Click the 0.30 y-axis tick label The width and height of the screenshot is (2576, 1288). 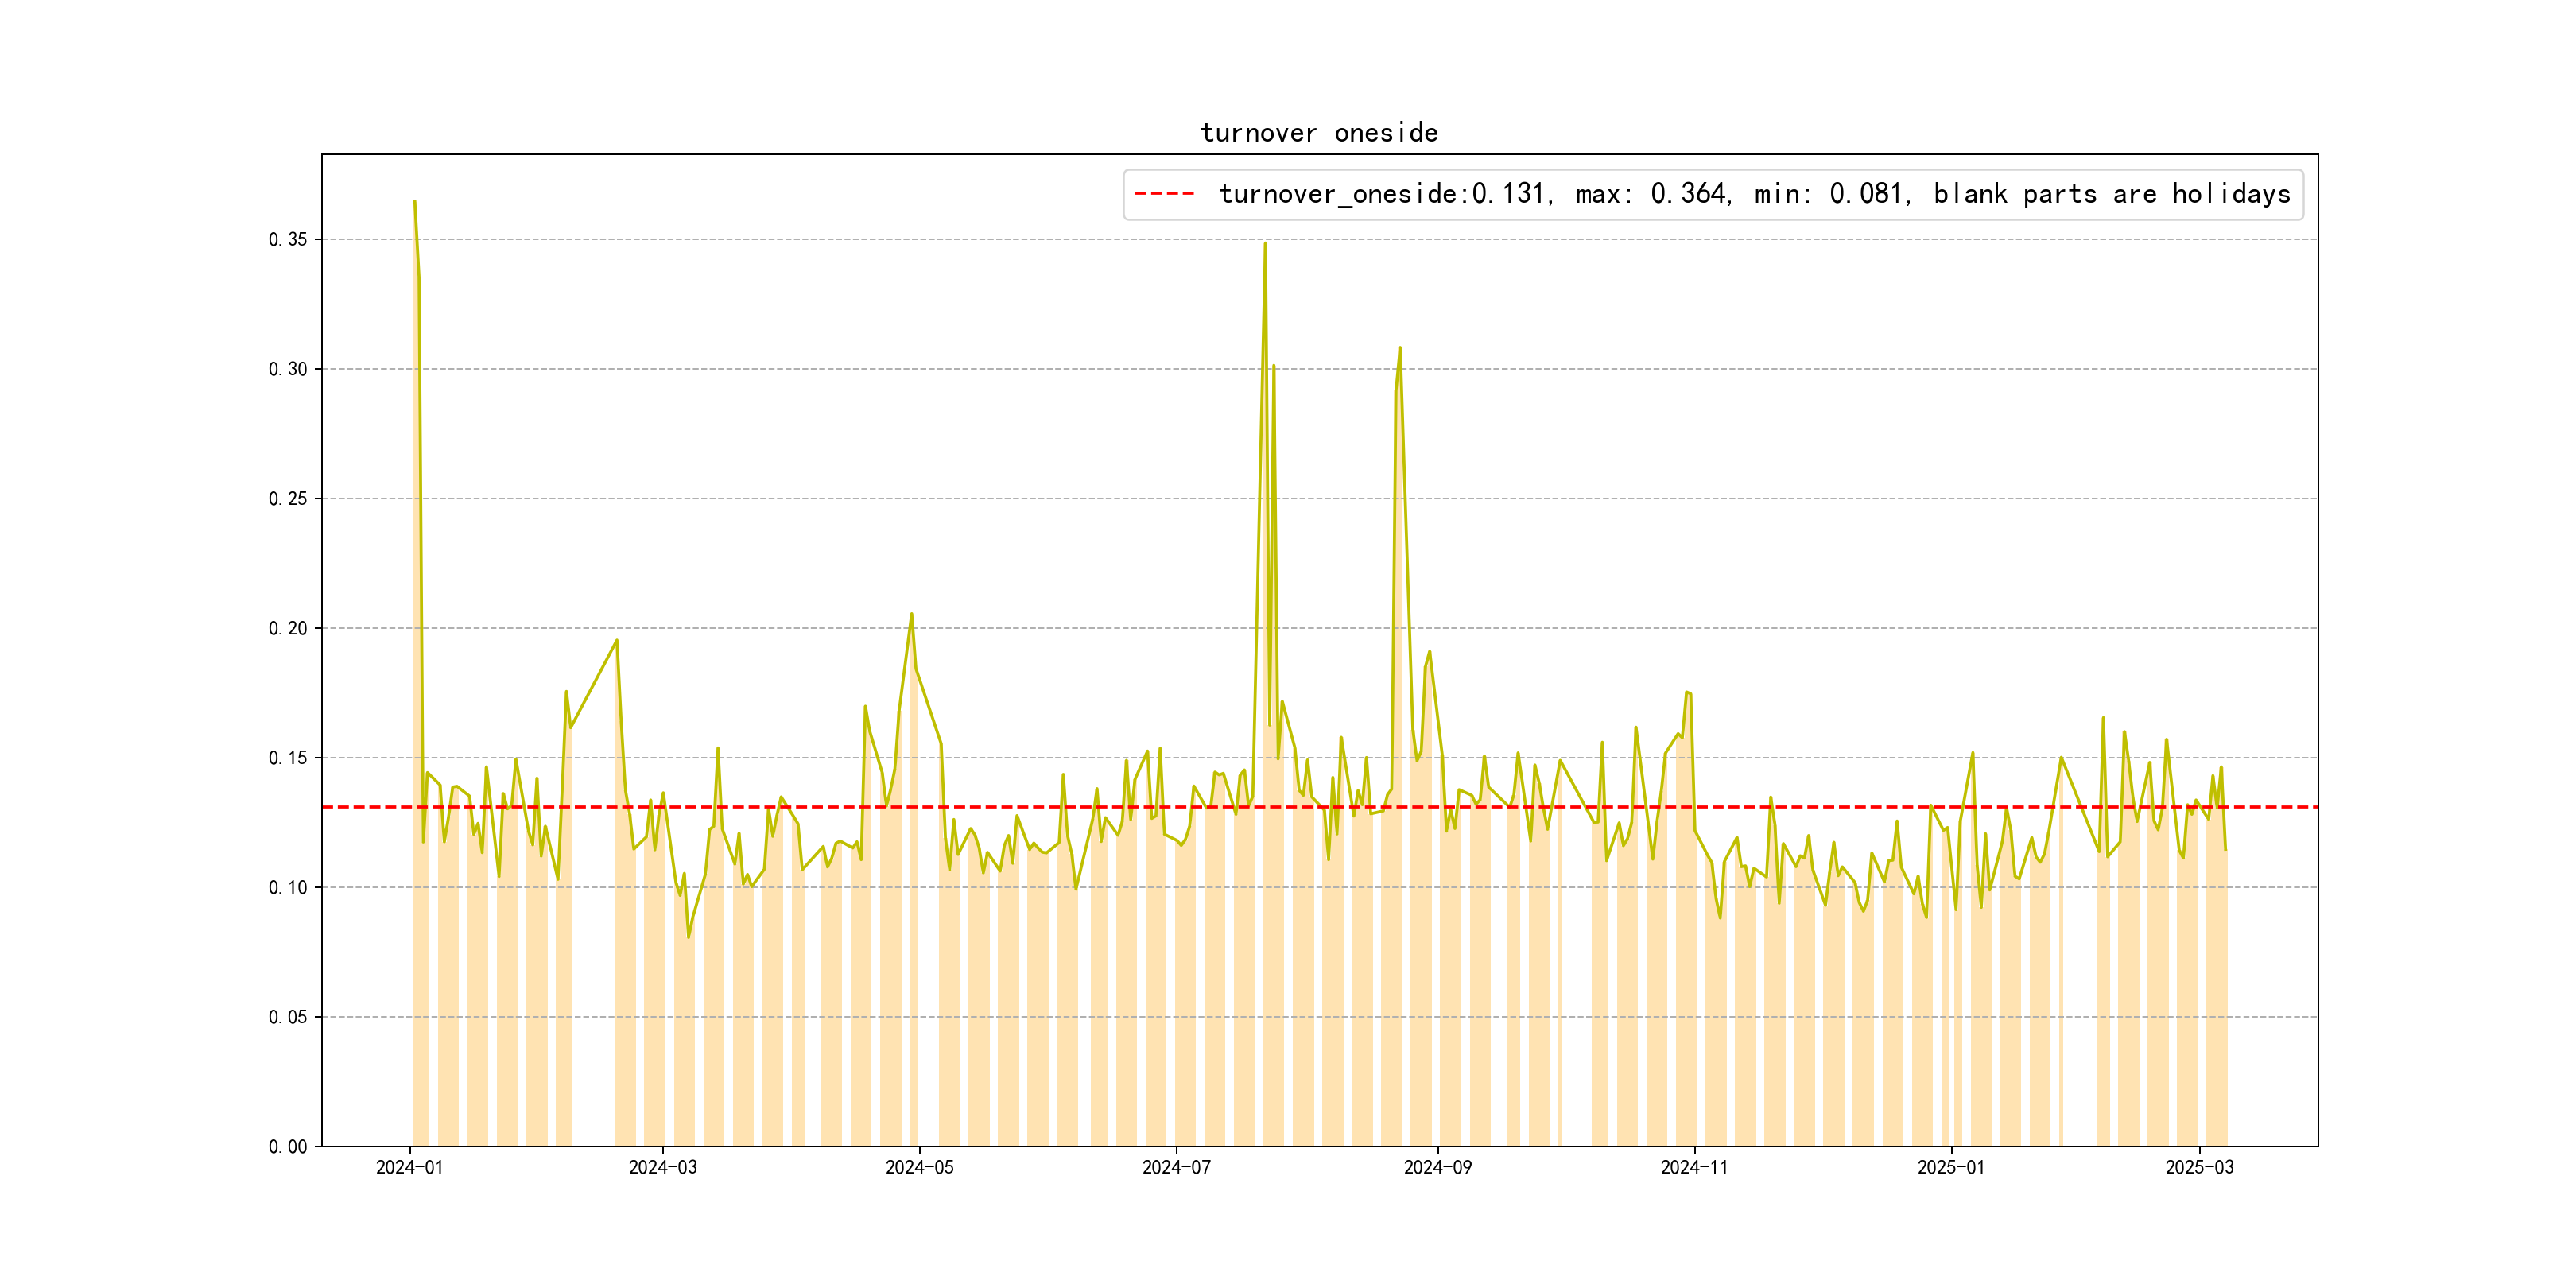click(287, 369)
